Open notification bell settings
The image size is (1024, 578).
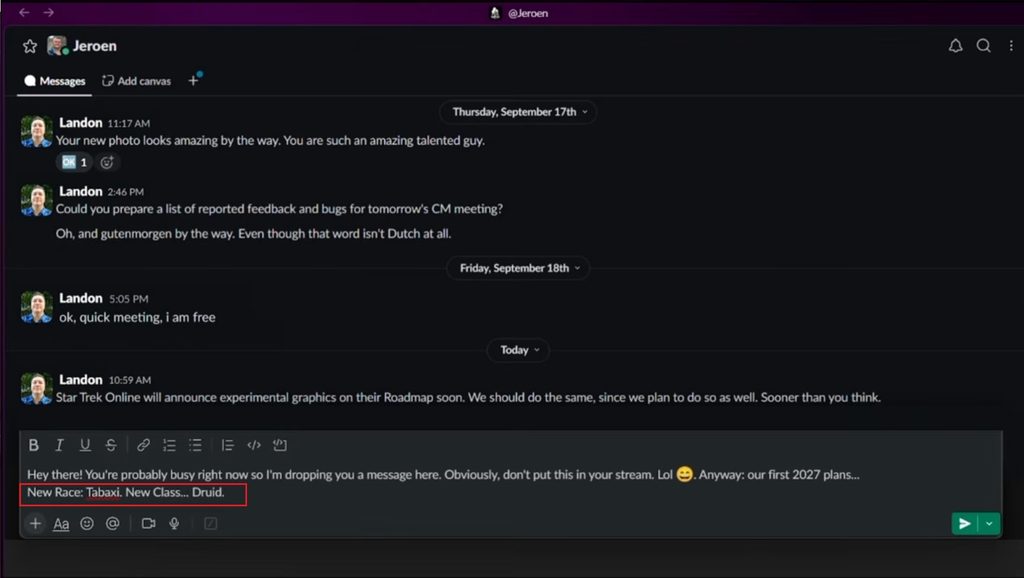955,46
